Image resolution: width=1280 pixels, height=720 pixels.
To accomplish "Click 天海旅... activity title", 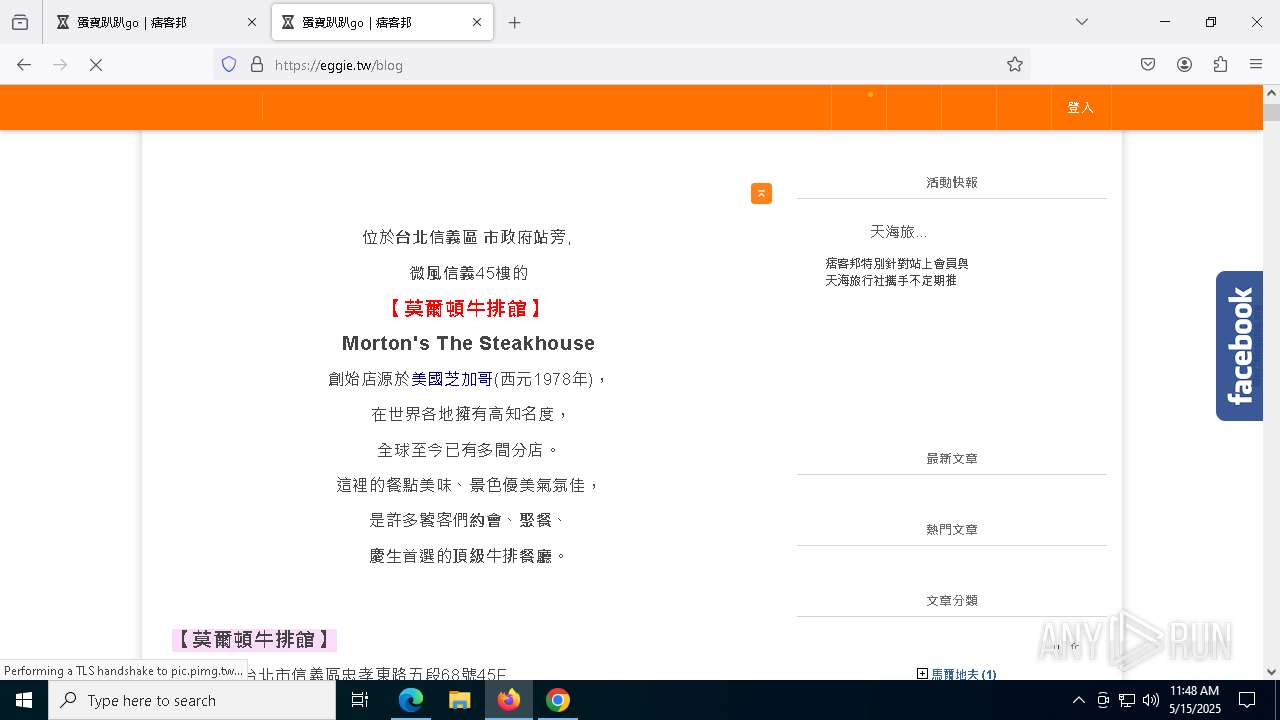I will 898,232.
